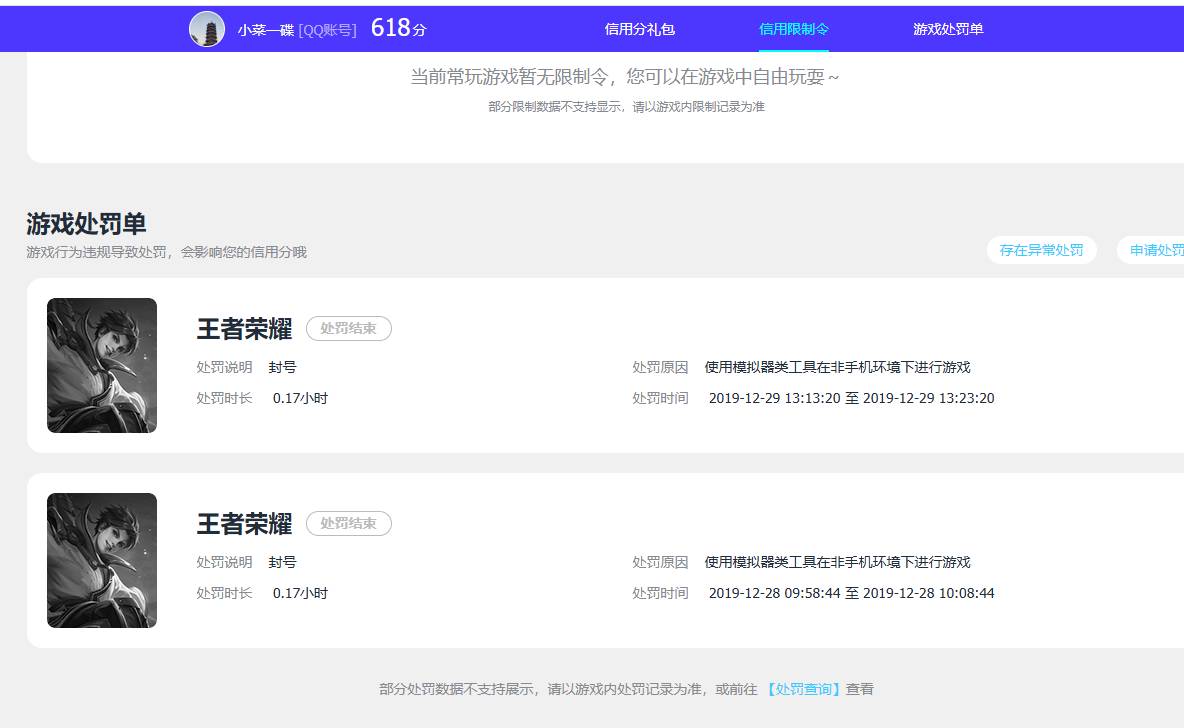This screenshot has width=1184, height=728.
Task: Click the 王者荣耀 title of the second record
Action: 244,523
